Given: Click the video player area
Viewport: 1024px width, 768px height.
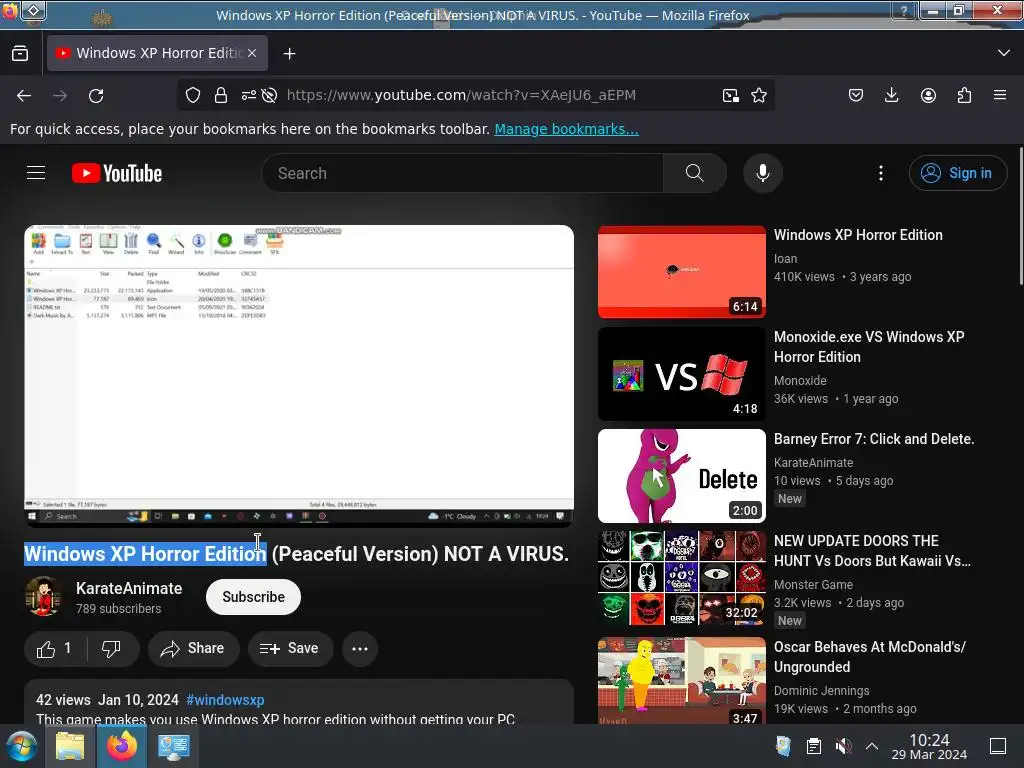Looking at the screenshot, I should pyautogui.click(x=299, y=376).
